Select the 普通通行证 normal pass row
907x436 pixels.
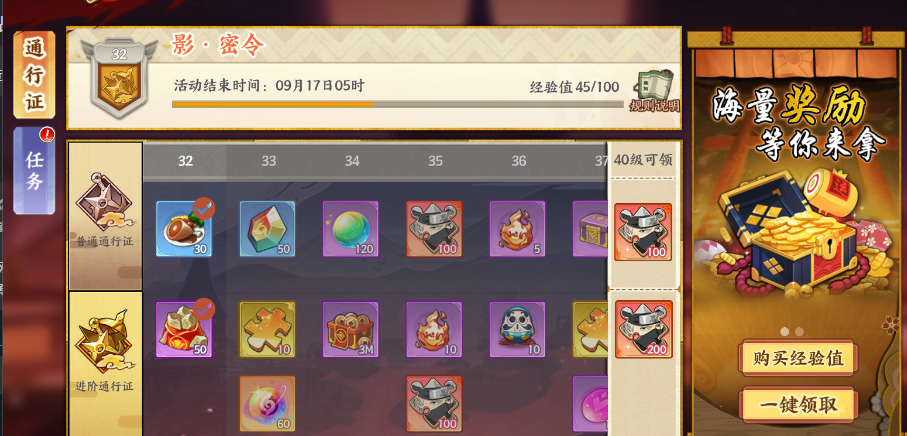tap(105, 216)
